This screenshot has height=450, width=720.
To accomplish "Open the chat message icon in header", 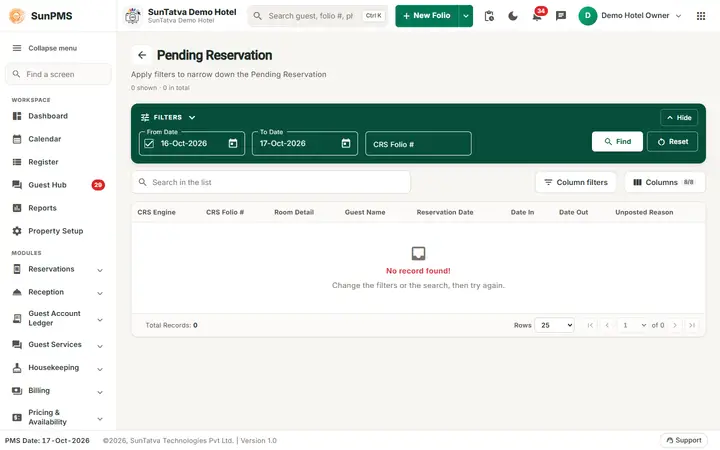I will pos(561,16).
